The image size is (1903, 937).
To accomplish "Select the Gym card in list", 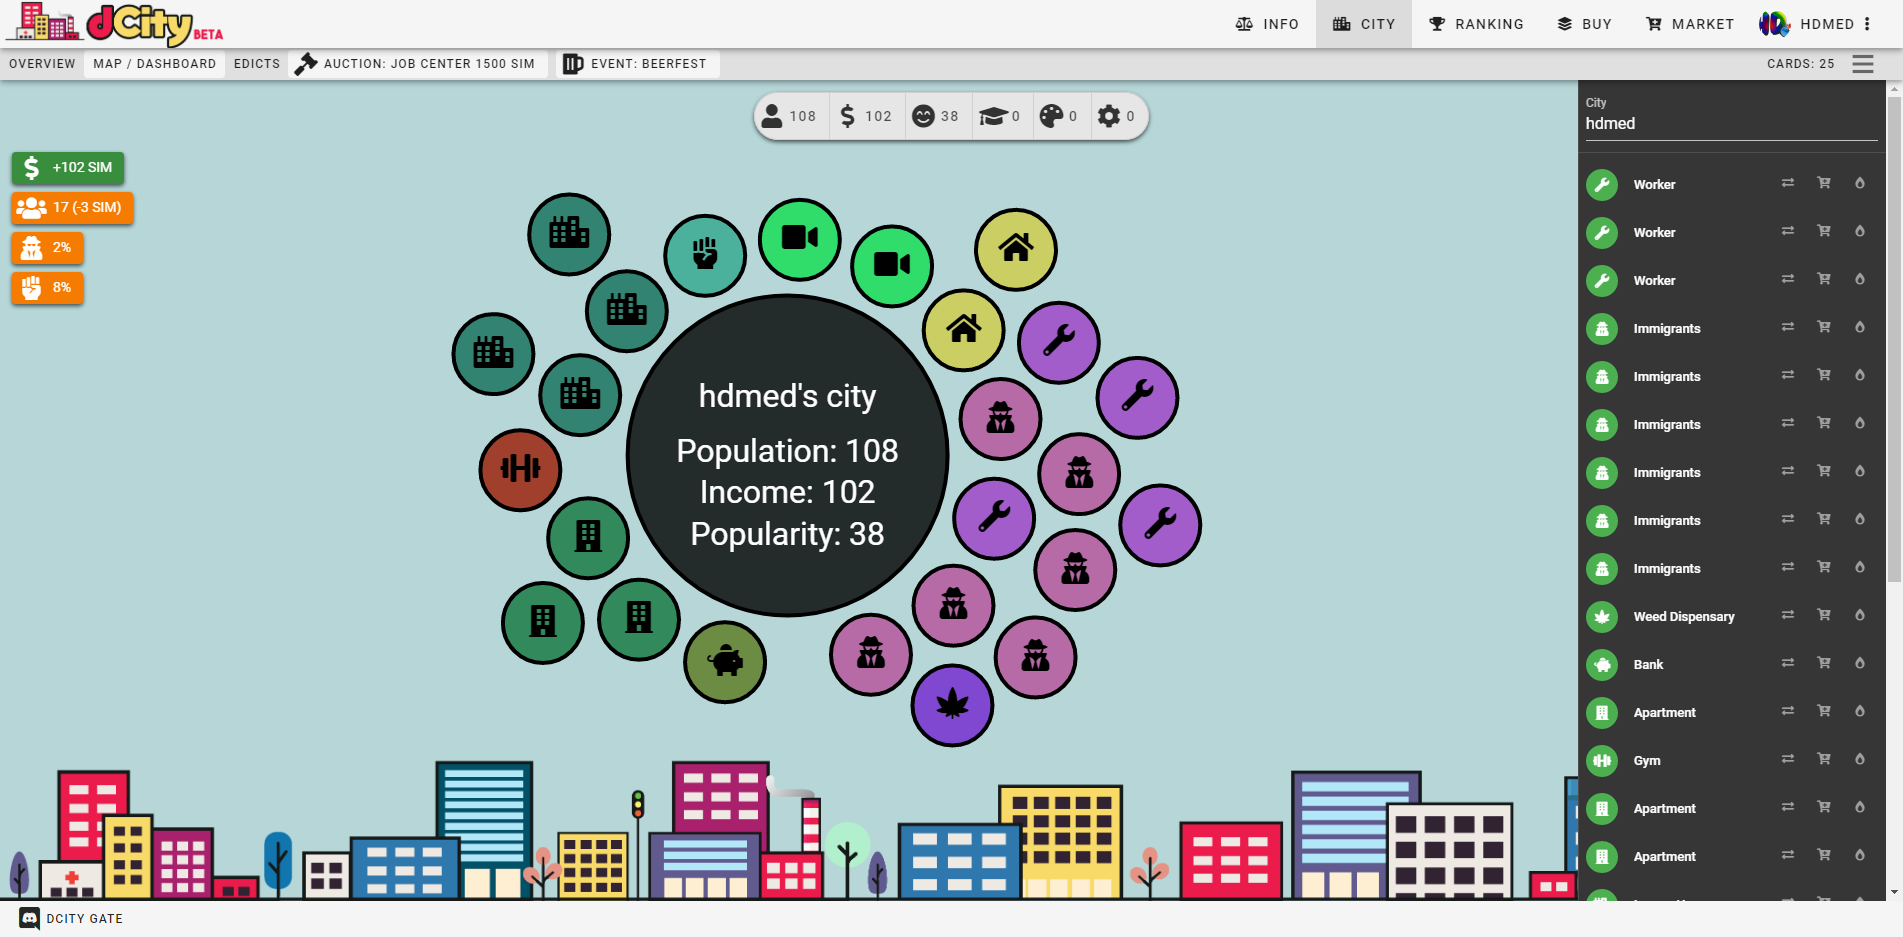I will coord(1647,761).
